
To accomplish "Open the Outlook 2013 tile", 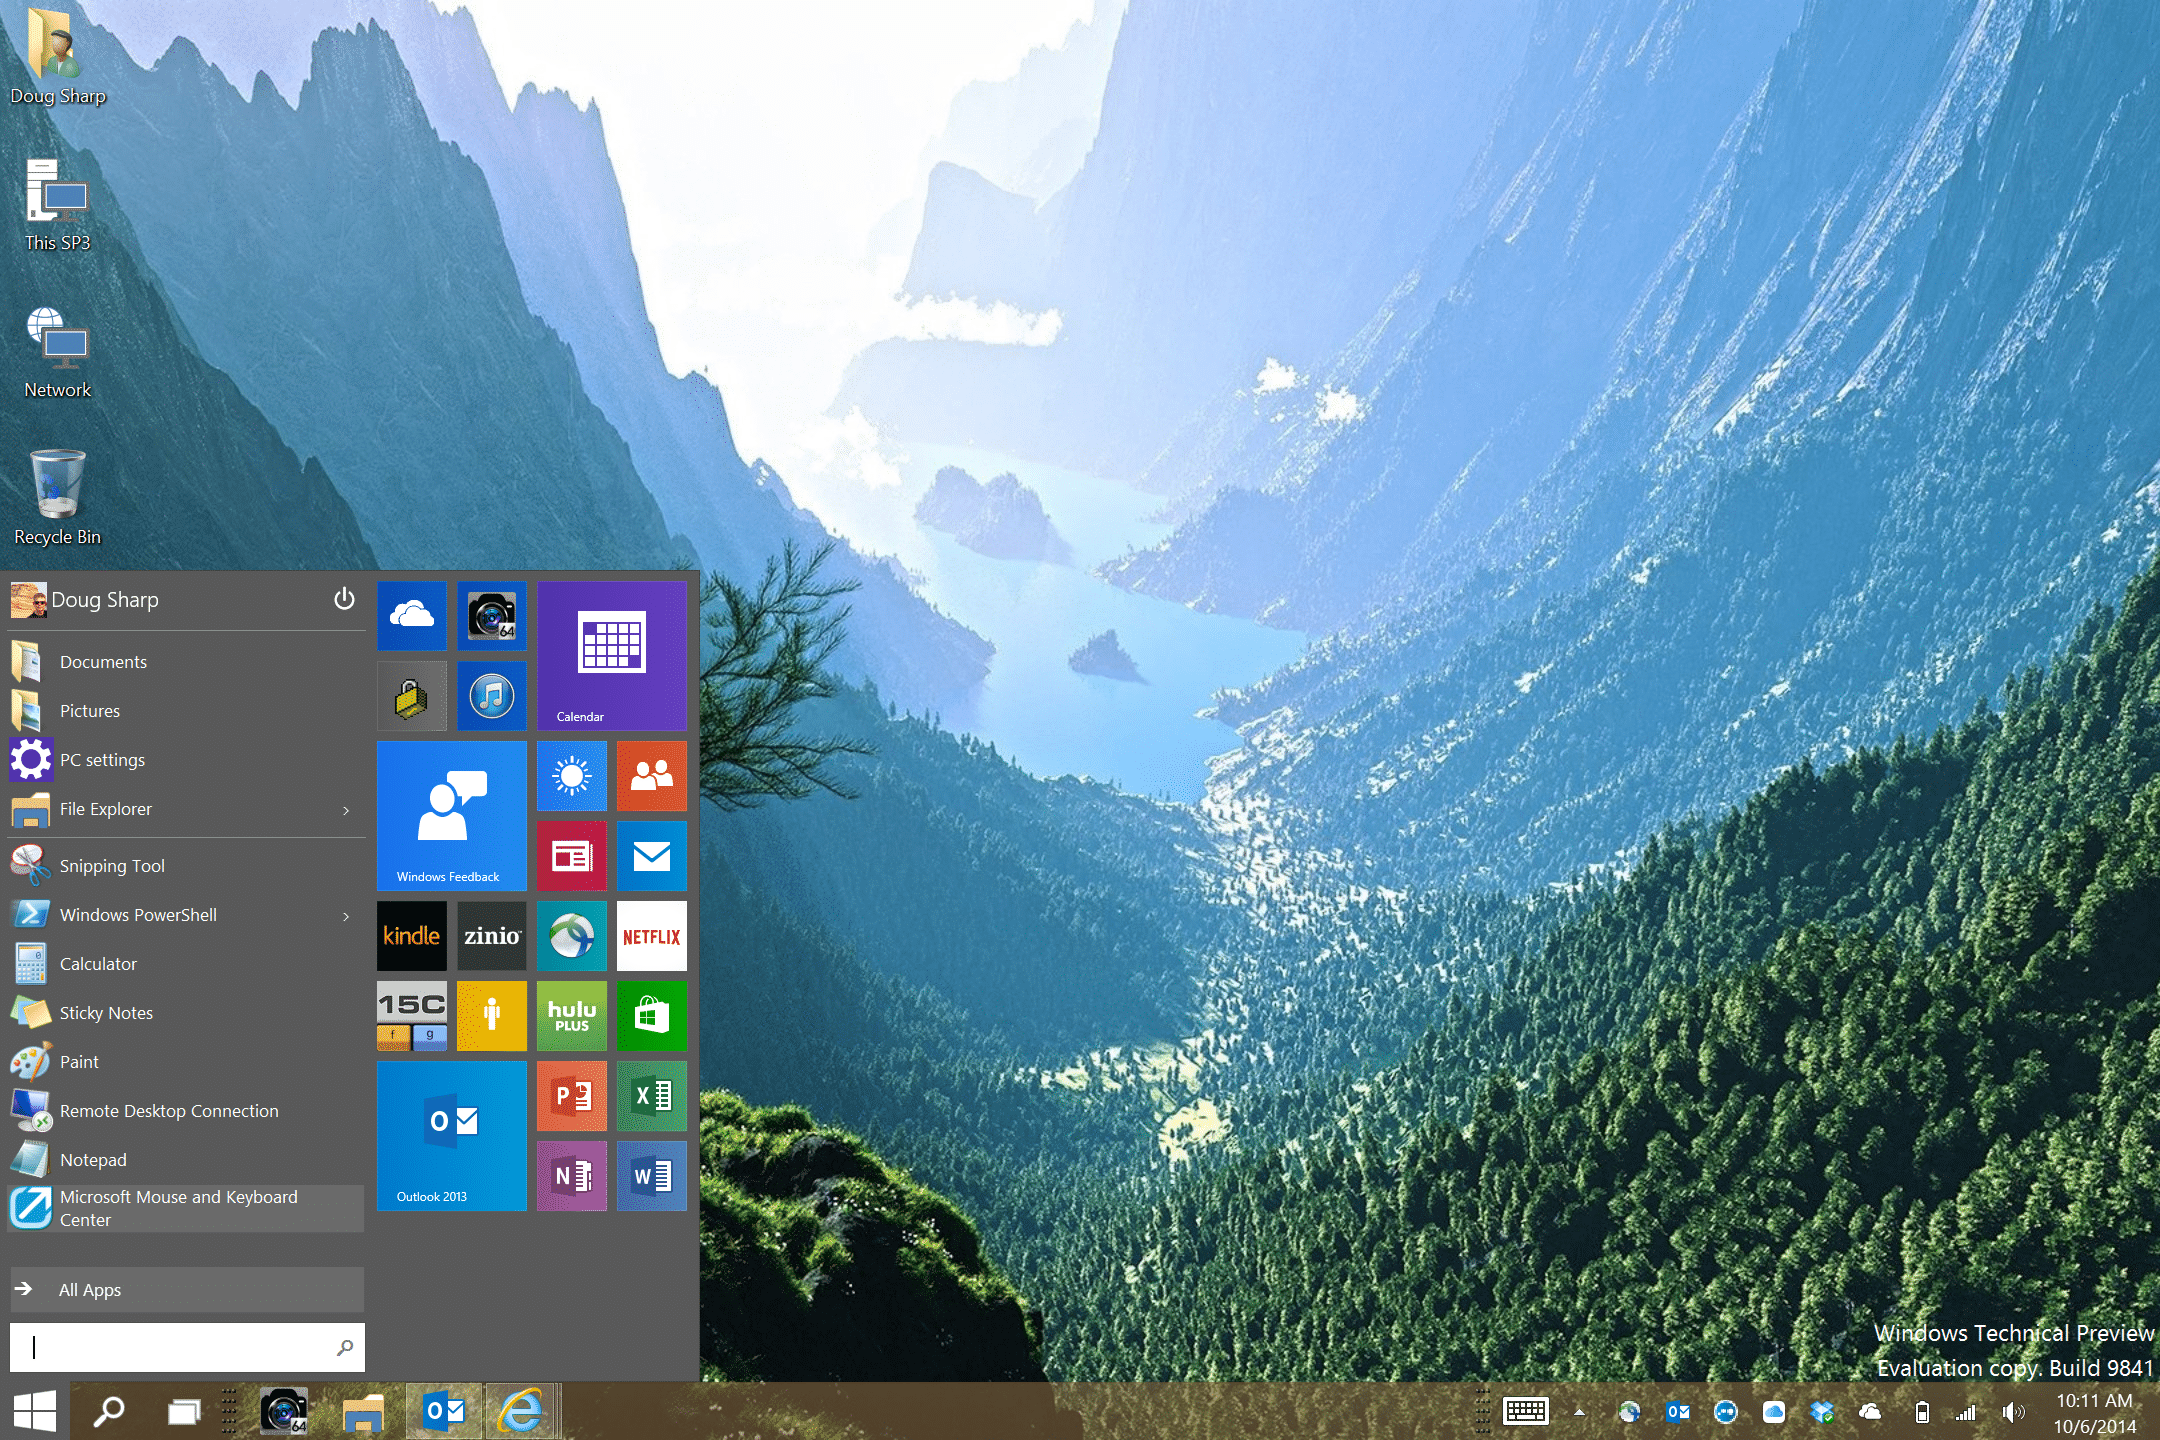I will click(x=451, y=1136).
